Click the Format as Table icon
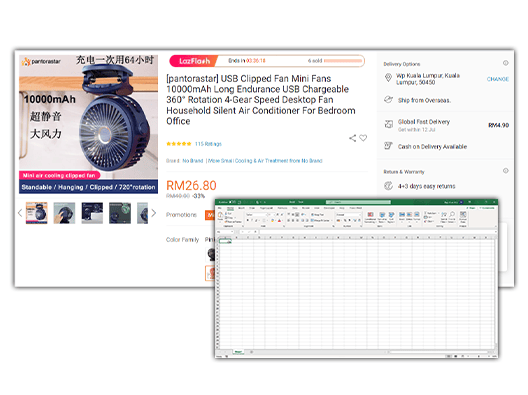The image size is (528, 395). point(382,217)
